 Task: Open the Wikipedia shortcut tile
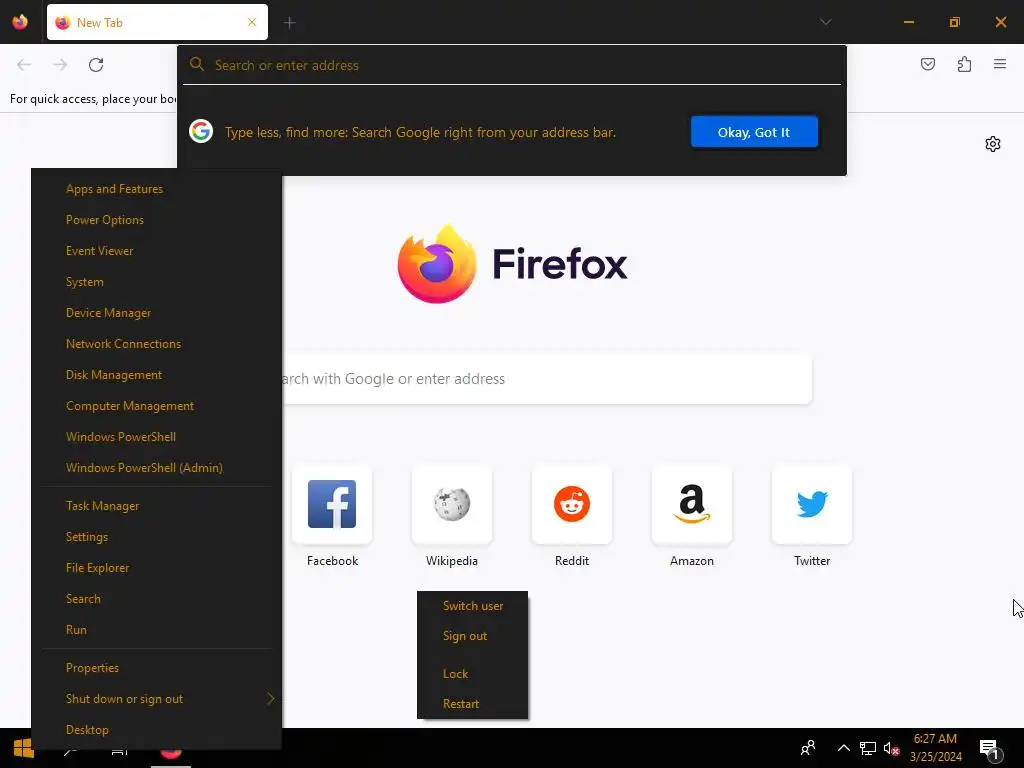point(452,504)
